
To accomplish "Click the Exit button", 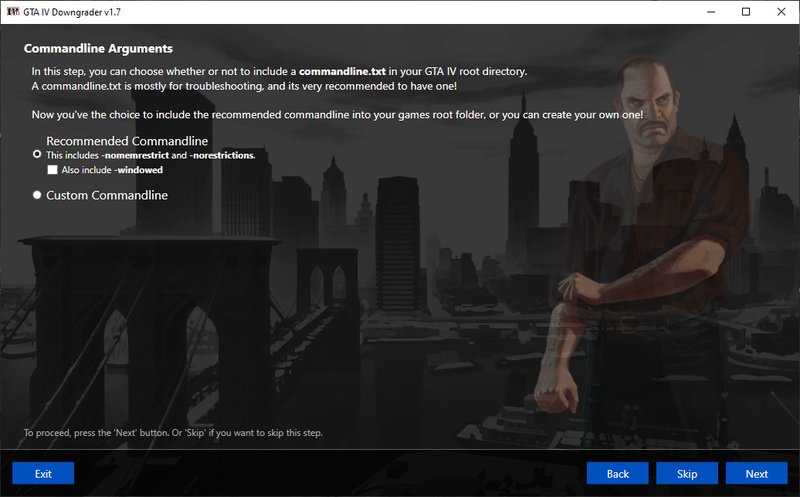I will coord(43,474).
